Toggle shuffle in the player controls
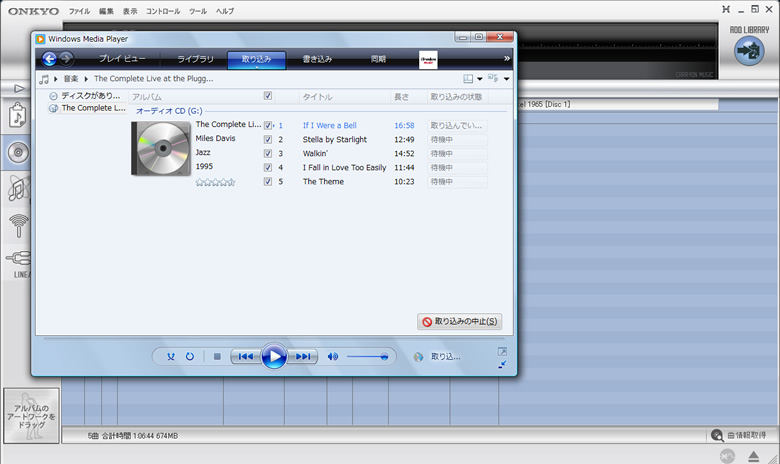Image resolution: width=780 pixels, height=464 pixels. coord(171,357)
